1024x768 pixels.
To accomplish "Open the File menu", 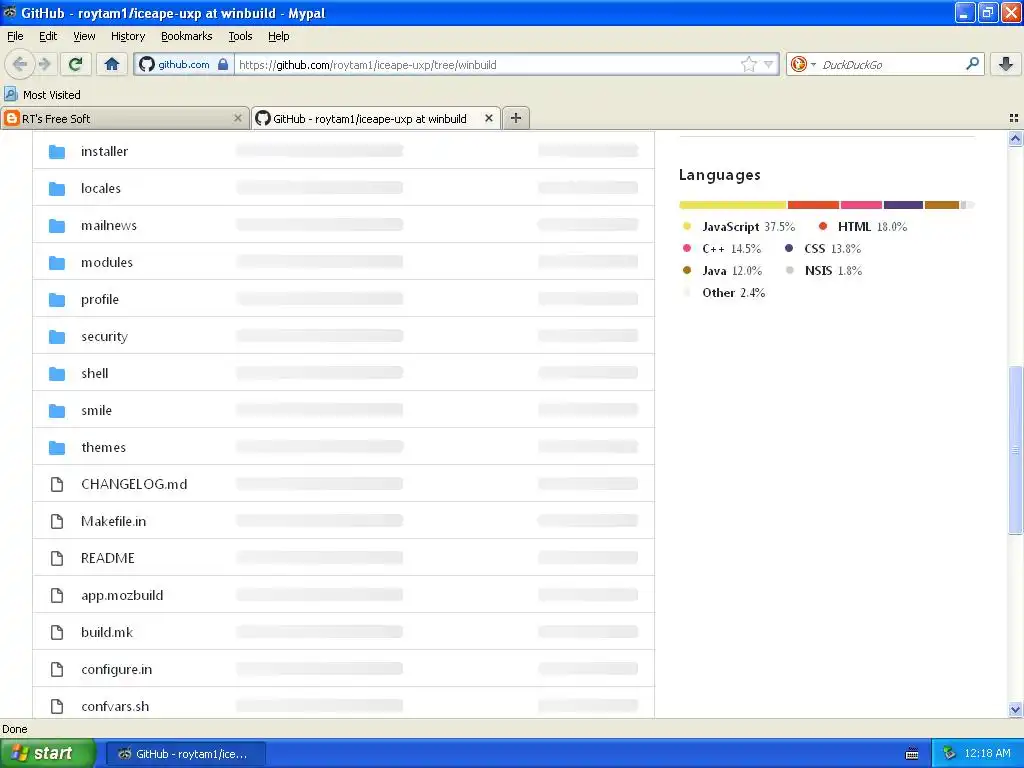I will tap(15, 36).
